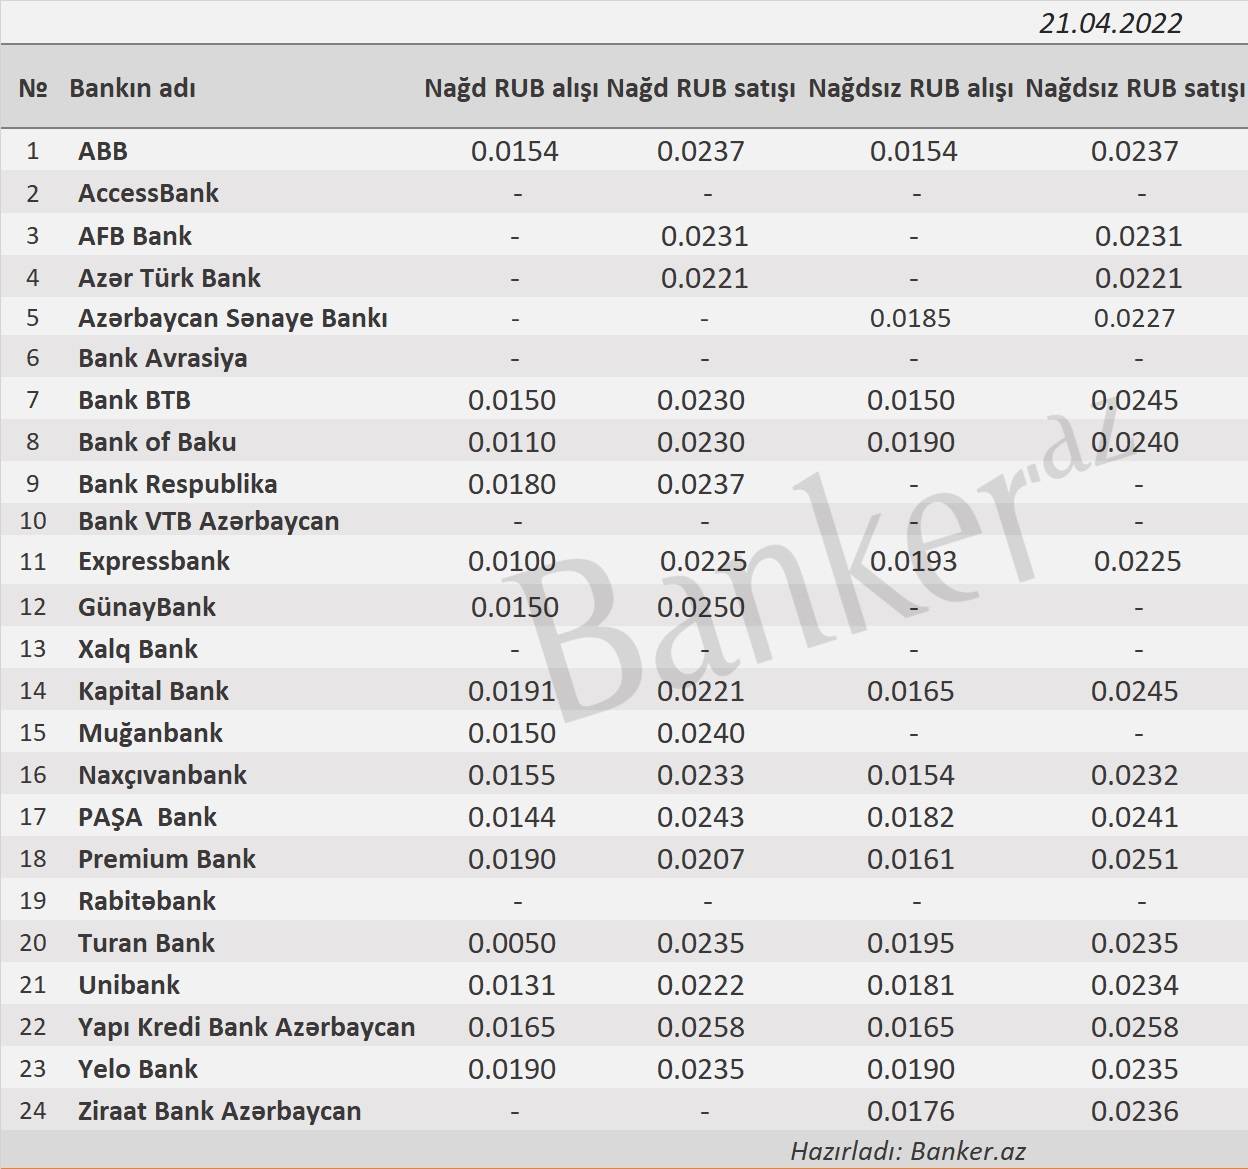Screen dimensions: 1248x1169
Task: Select Azərbaycan Sənaye Bankı in the list
Action: [x=233, y=318]
